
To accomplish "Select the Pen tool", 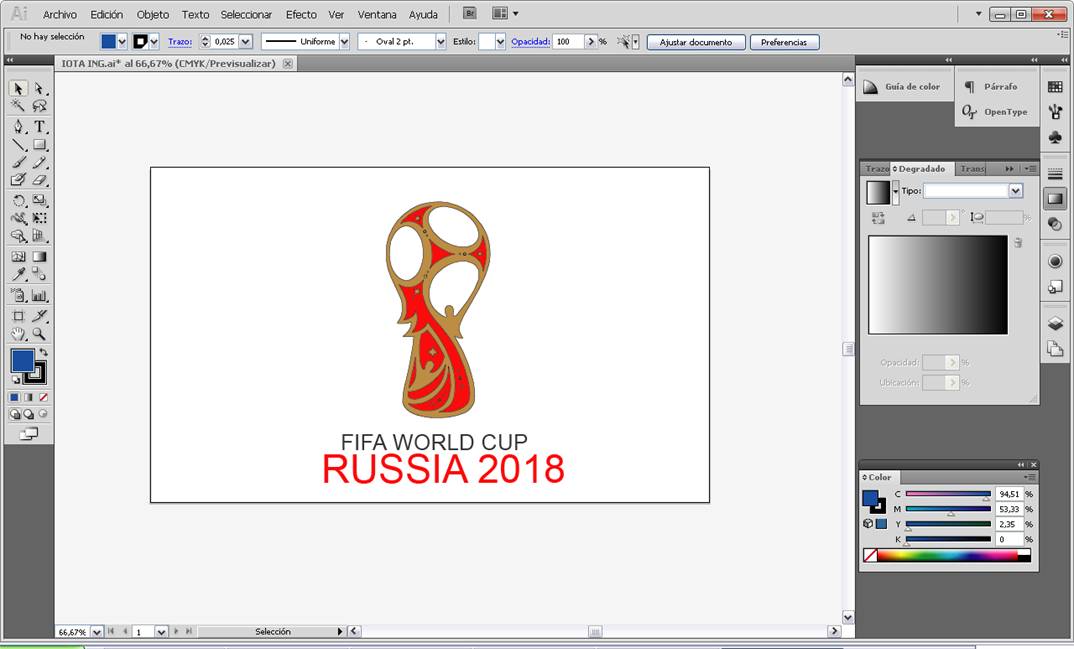I will pyautogui.click(x=18, y=127).
